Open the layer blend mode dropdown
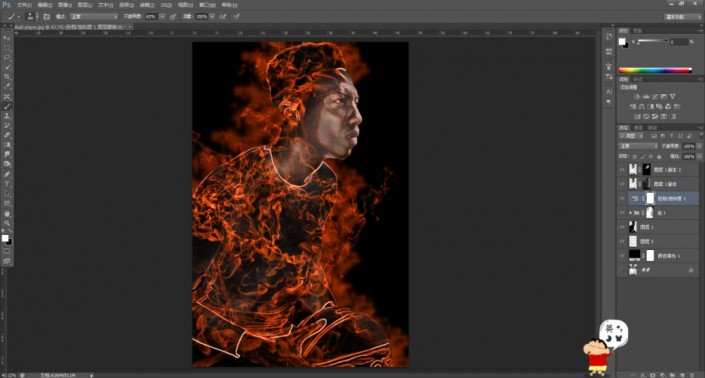This screenshot has height=378, width=705. point(638,146)
